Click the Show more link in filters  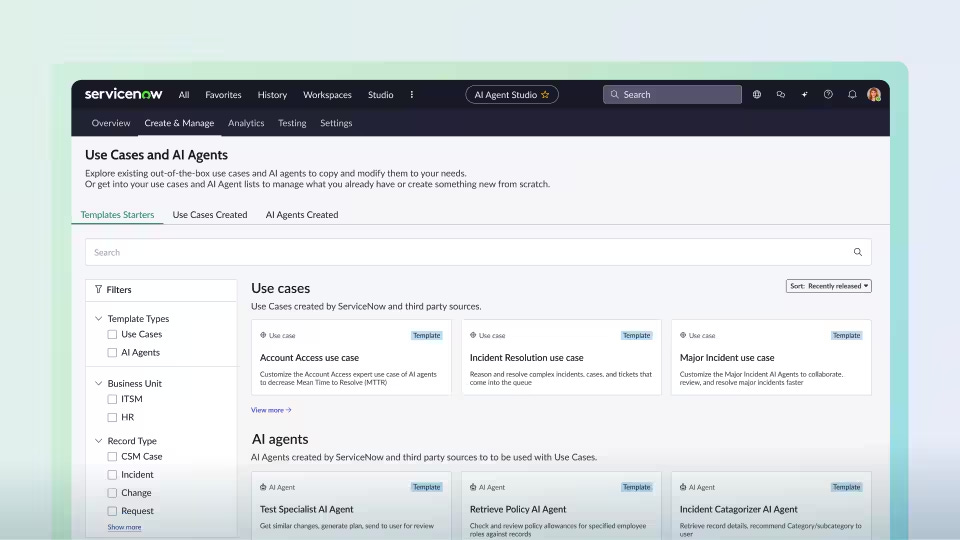pyautogui.click(x=124, y=527)
